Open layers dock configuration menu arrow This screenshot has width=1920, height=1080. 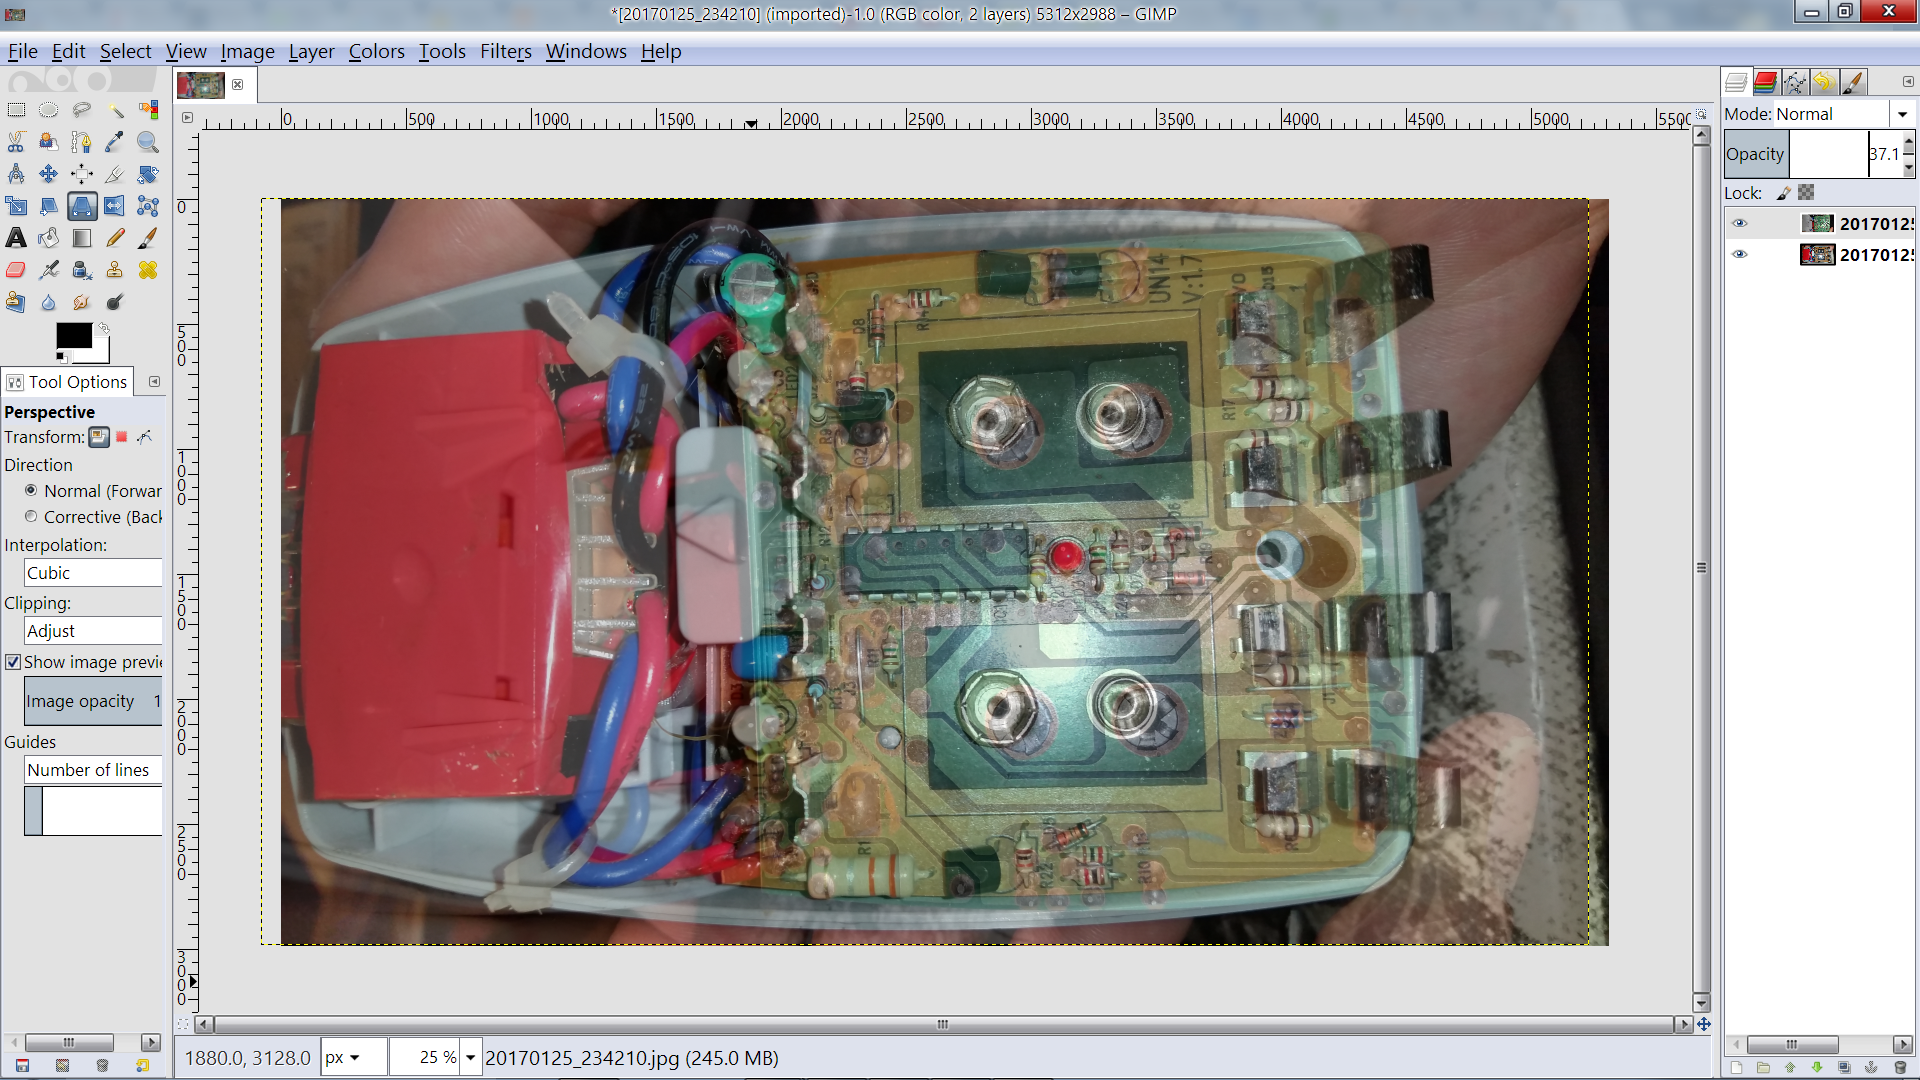coord(1908,81)
